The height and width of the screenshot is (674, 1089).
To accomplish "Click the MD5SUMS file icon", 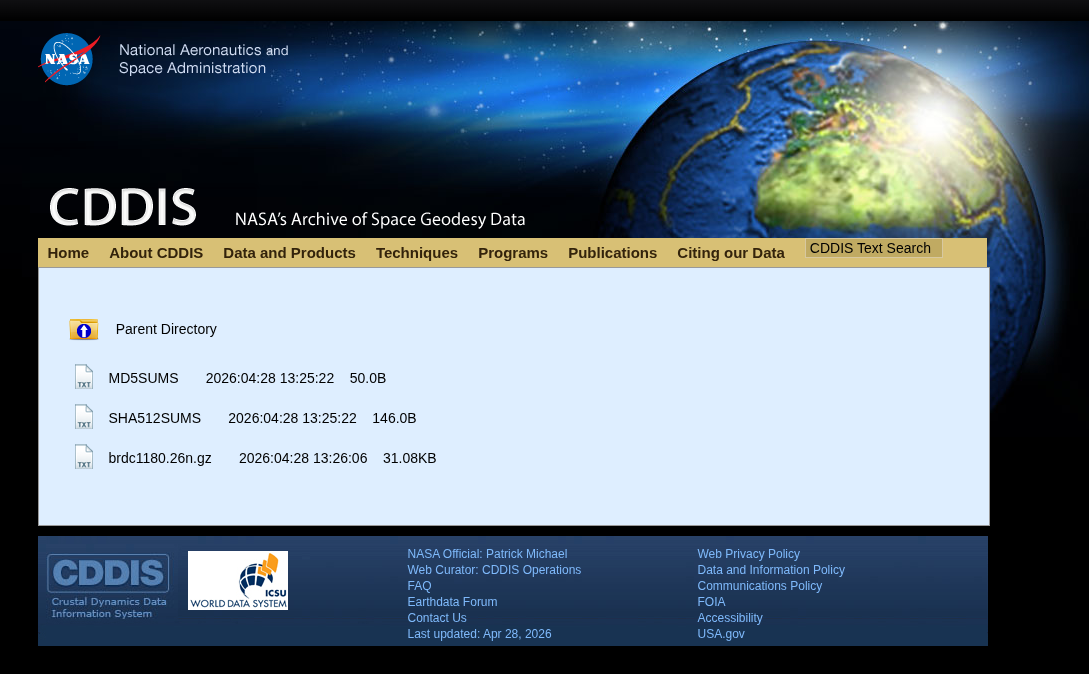I will [84, 377].
